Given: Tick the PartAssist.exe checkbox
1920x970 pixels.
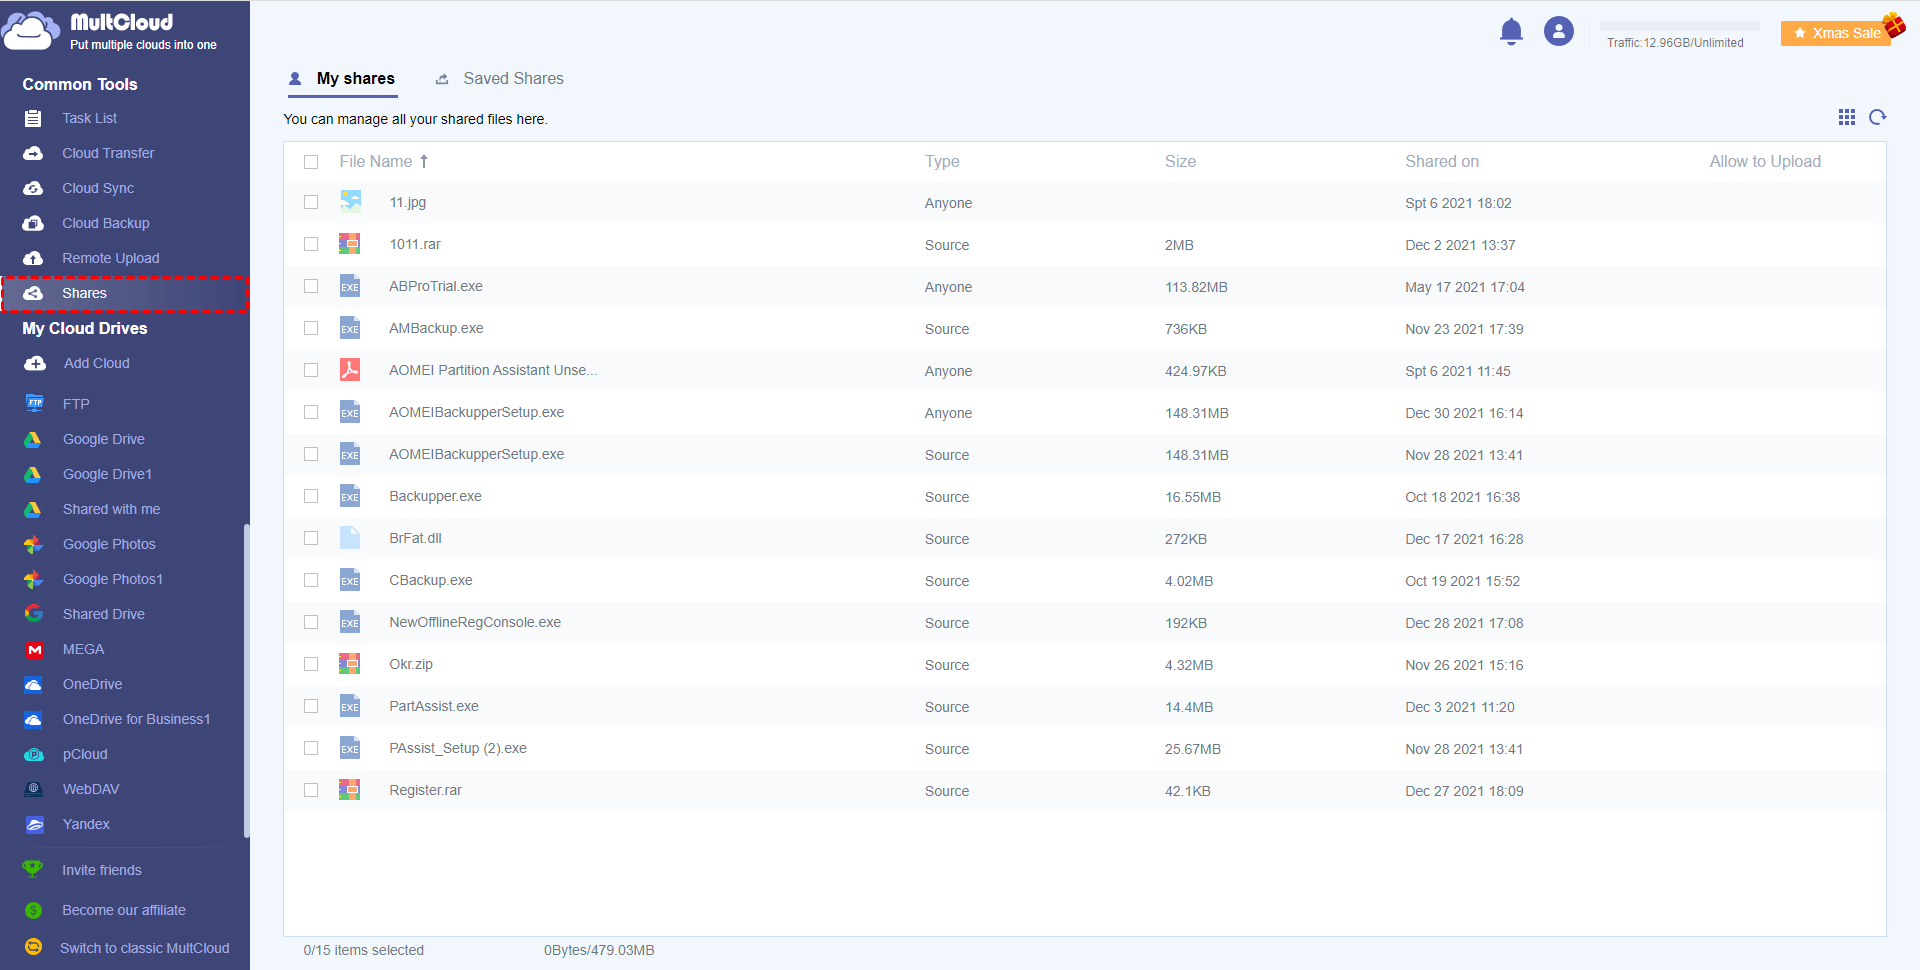Looking at the screenshot, I should click(311, 706).
